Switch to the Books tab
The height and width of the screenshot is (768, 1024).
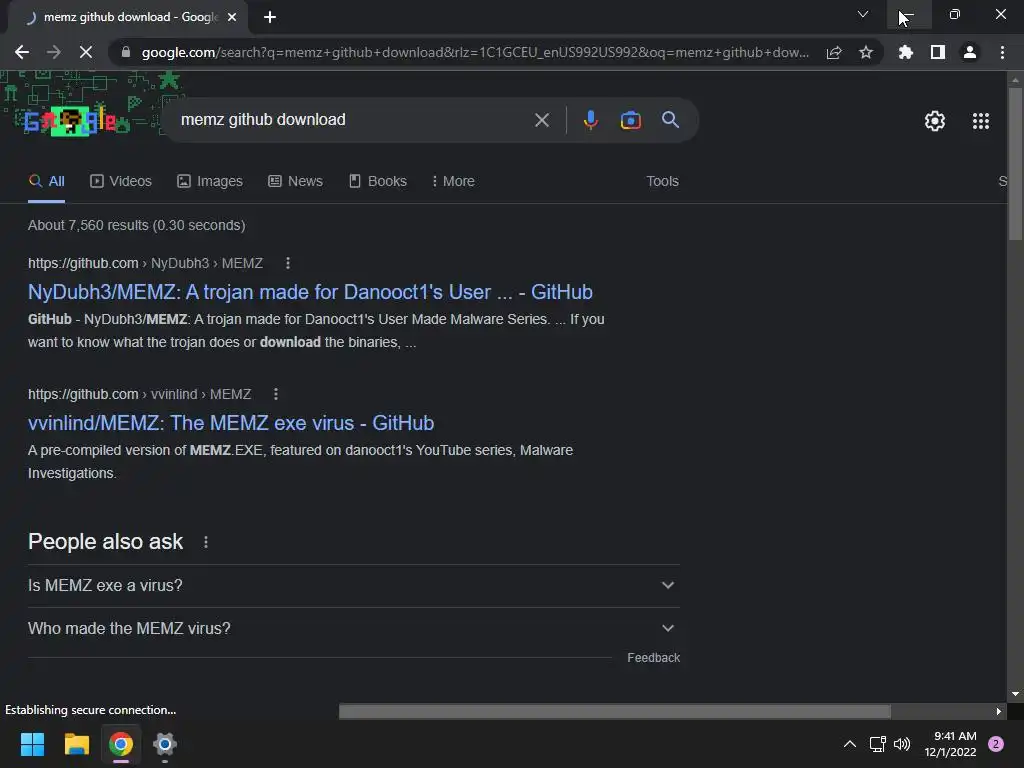tap(377, 181)
